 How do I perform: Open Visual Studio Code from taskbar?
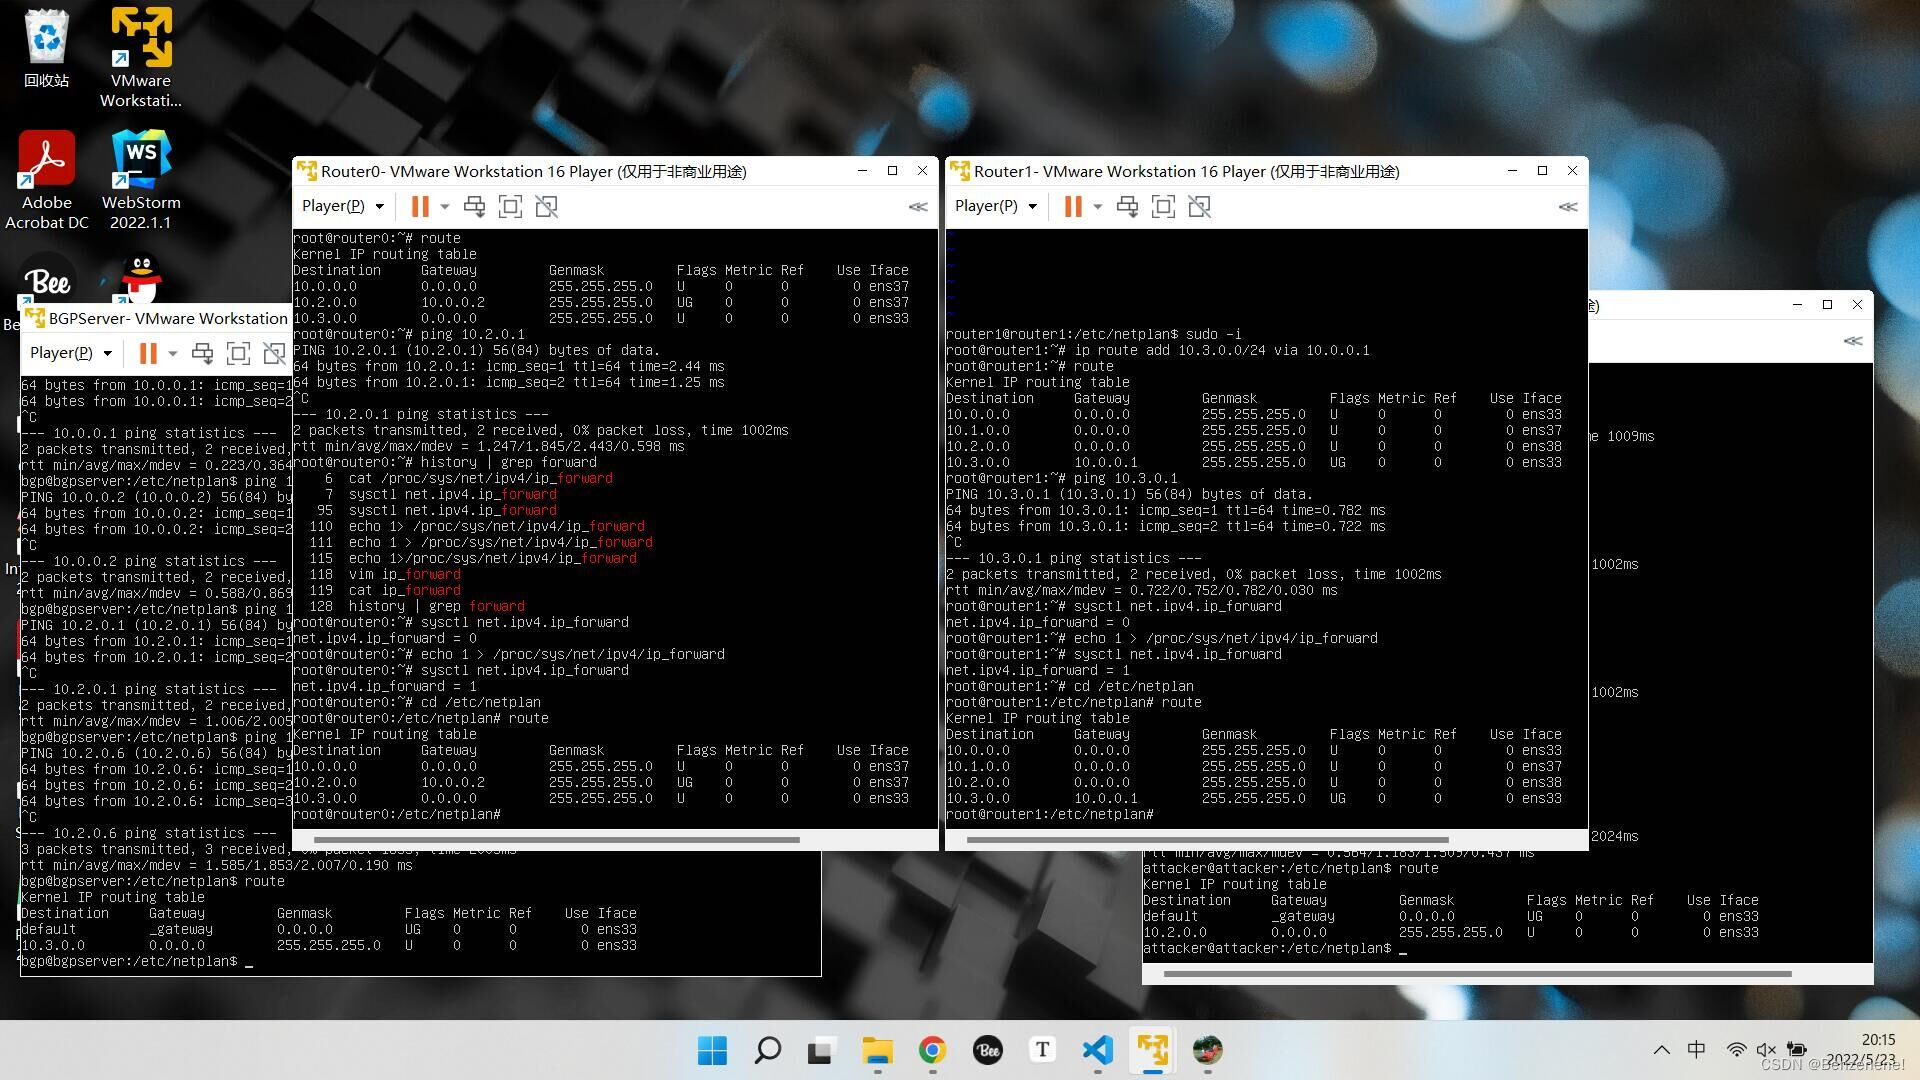[1097, 1050]
